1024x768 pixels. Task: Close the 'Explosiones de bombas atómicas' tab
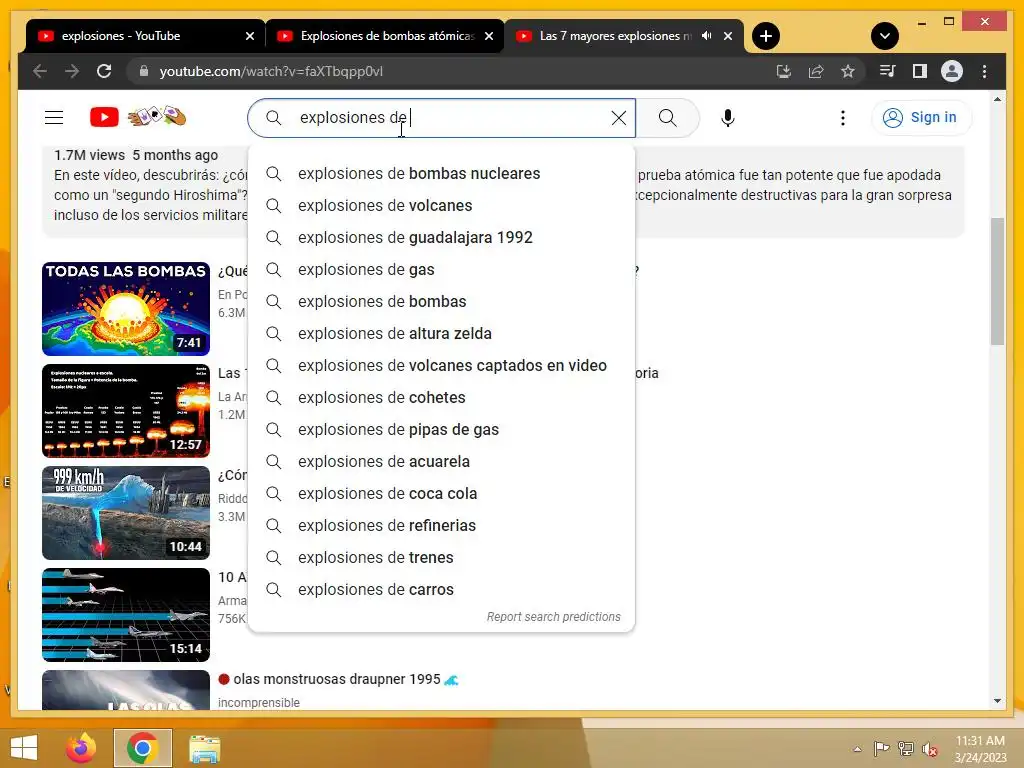coord(488,36)
